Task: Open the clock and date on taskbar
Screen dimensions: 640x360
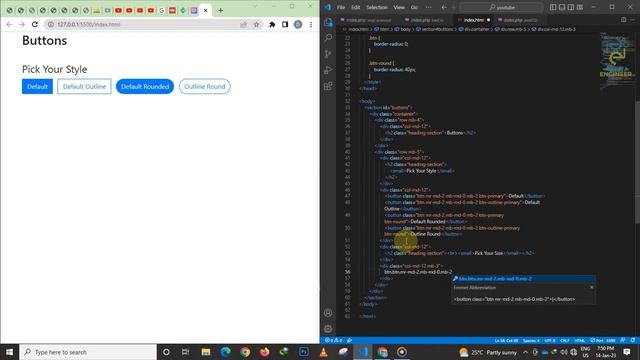Action: click(606, 352)
